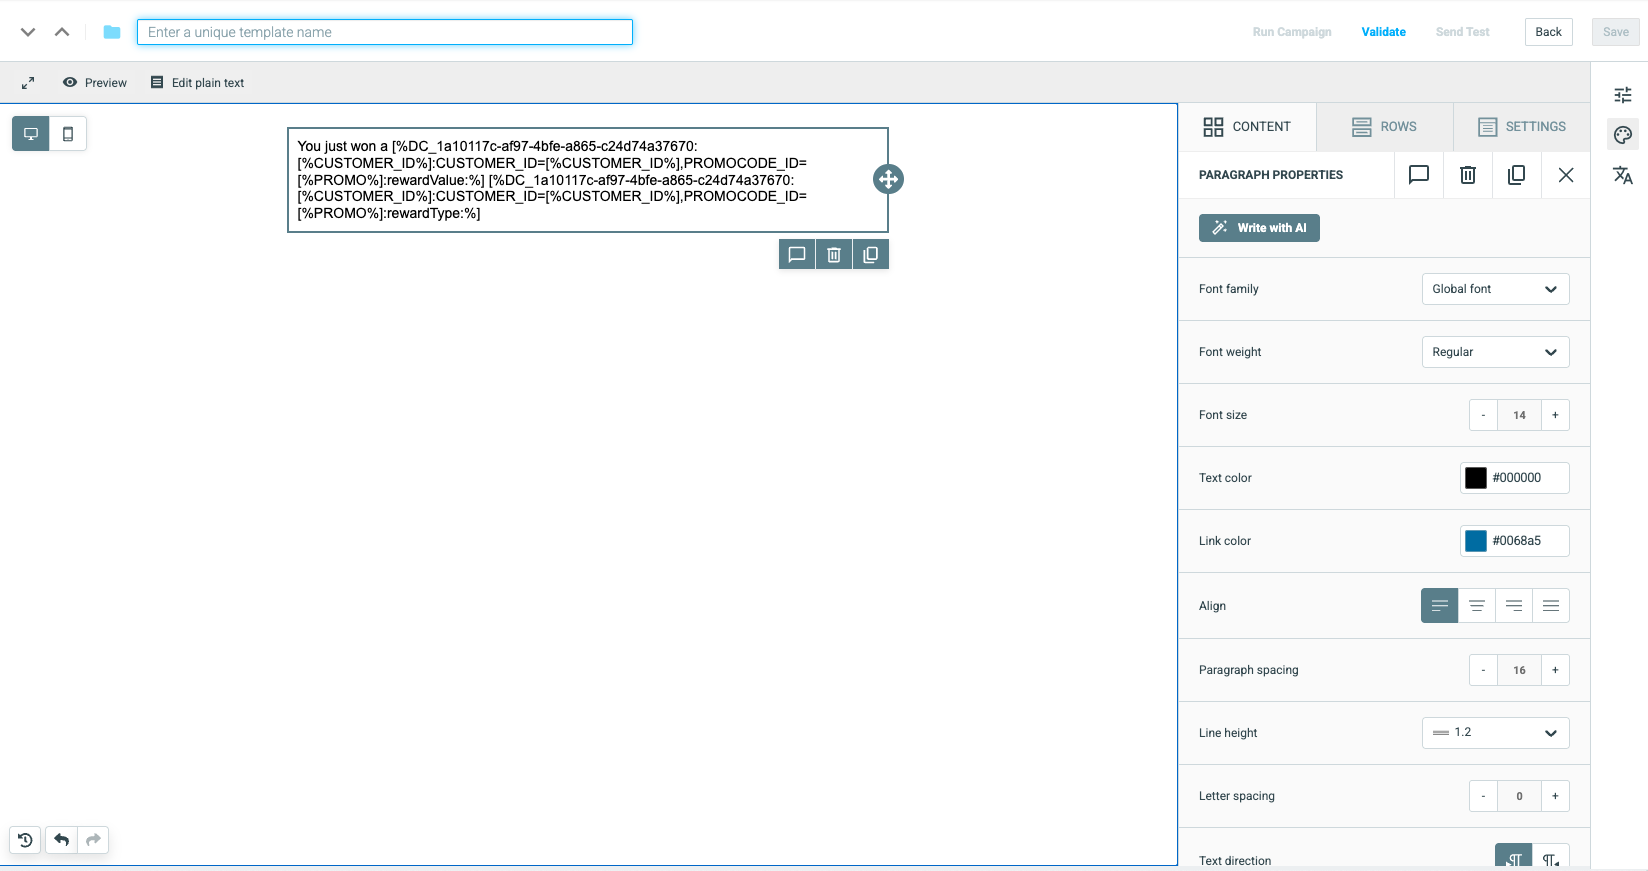The height and width of the screenshot is (871, 1648).
Task: Set text direction right-to-left
Action: 1551,857
